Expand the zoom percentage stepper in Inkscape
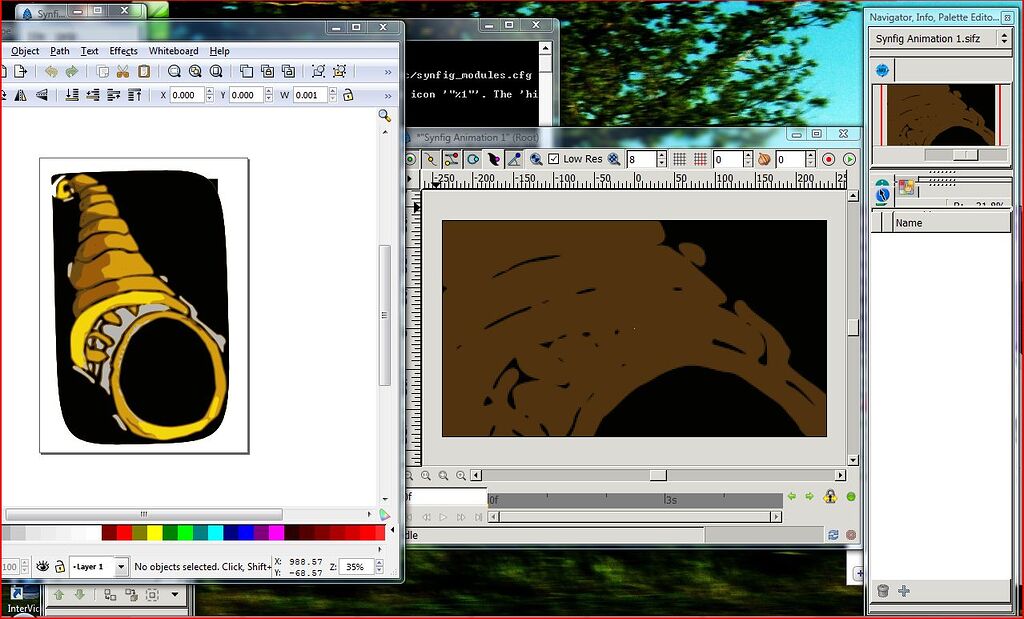Screen dimensions: 1024x619 [378, 567]
